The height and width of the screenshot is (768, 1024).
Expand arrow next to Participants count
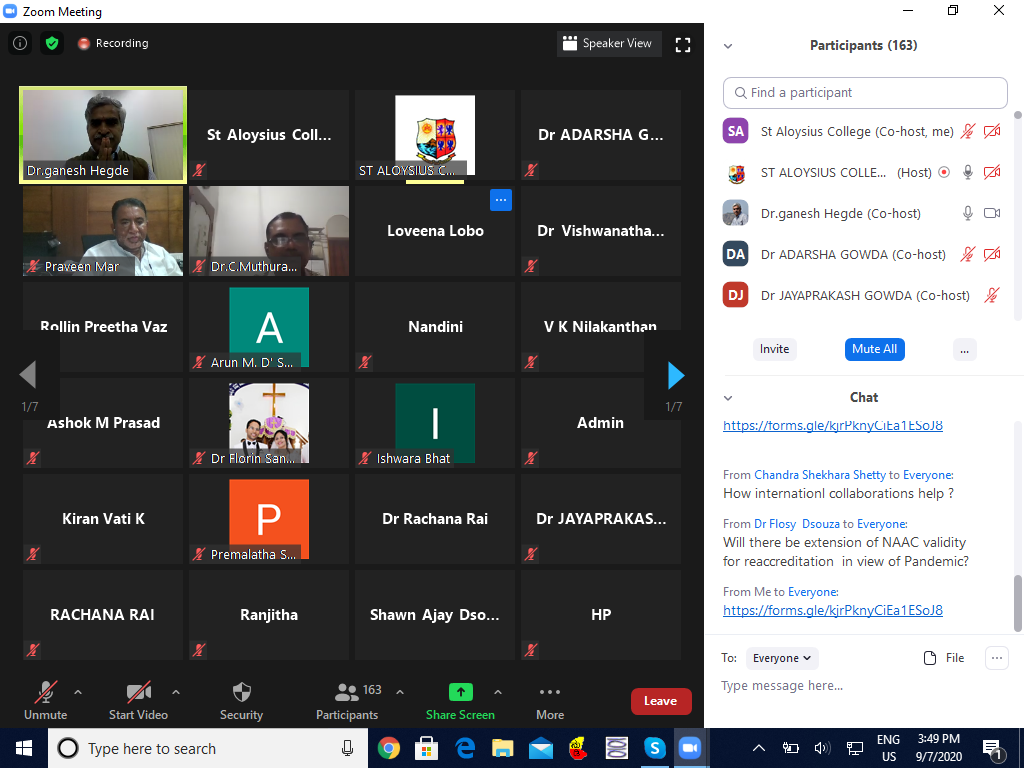click(400, 692)
